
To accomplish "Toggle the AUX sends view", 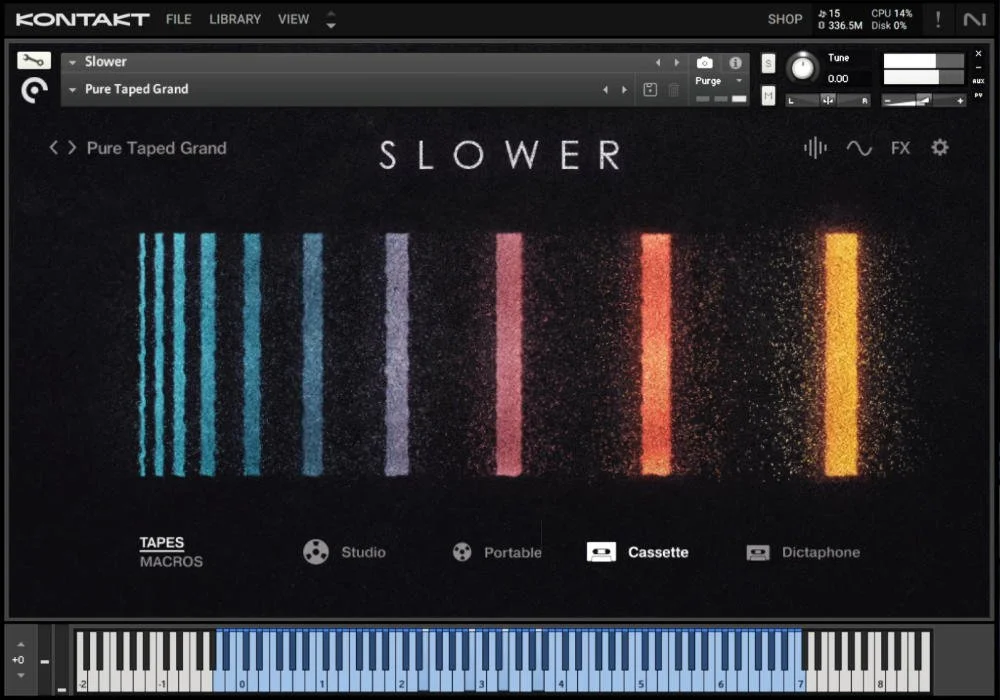I will coord(978,81).
